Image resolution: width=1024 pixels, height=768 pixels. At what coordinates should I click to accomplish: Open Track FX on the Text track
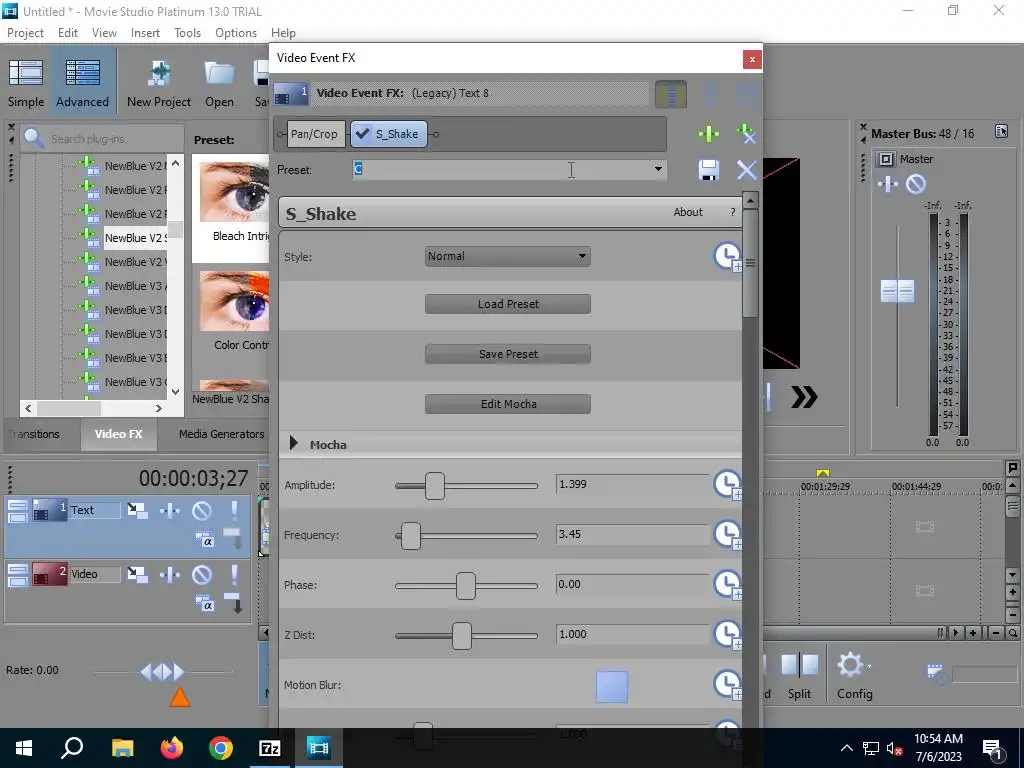tap(170, 510)
